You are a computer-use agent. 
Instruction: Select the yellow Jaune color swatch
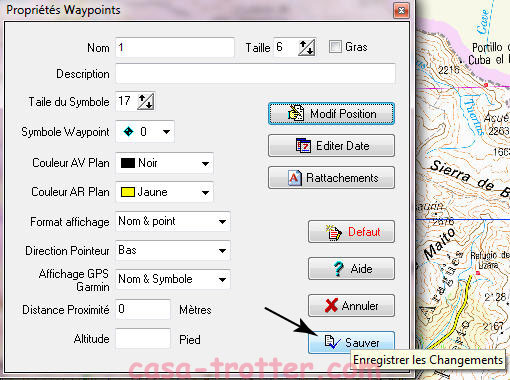[127, 192]
